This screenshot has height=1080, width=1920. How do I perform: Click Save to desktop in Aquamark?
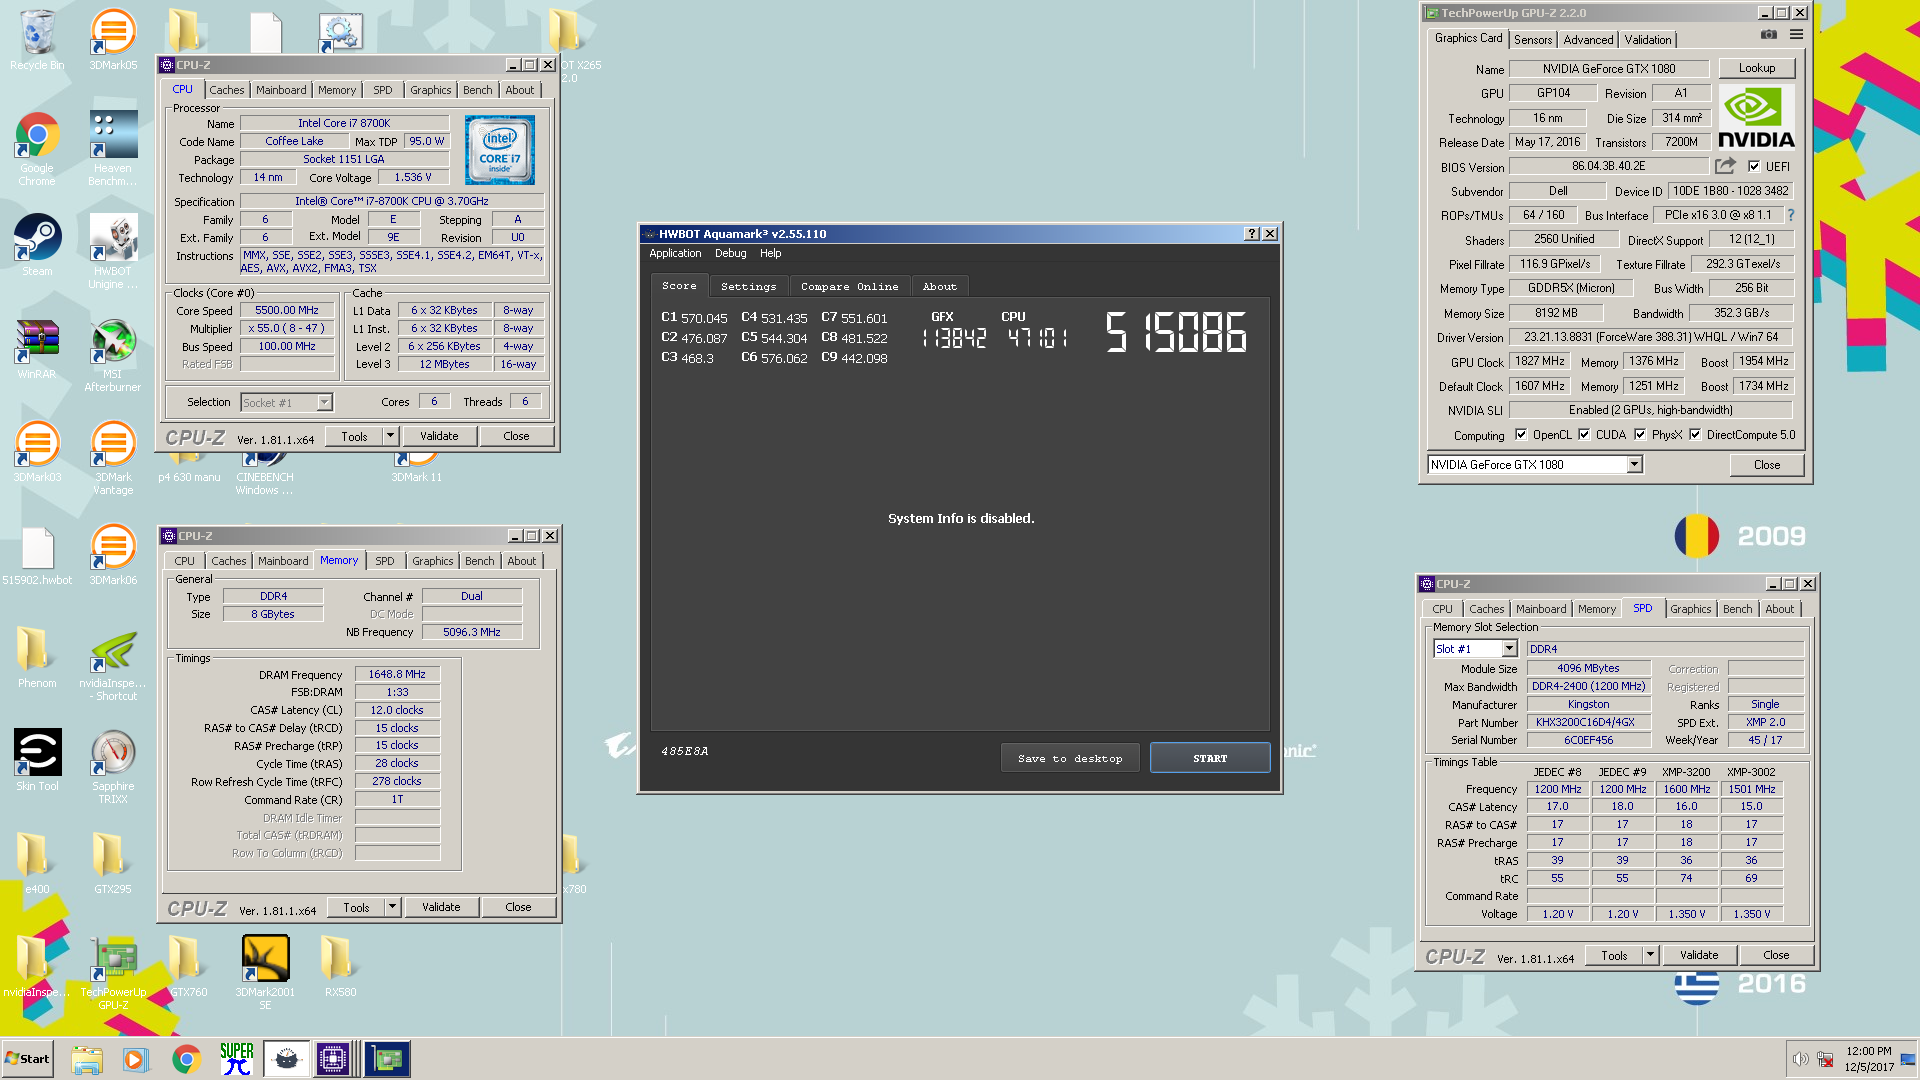pyautogui.click(x=1069, y=758)
